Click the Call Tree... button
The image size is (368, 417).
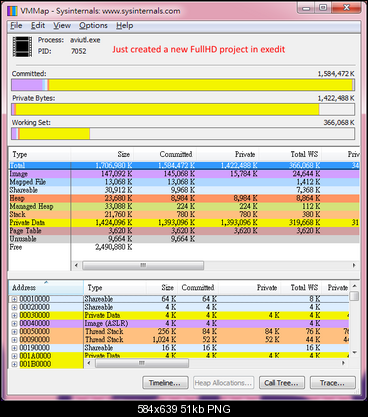coord(282,383)
